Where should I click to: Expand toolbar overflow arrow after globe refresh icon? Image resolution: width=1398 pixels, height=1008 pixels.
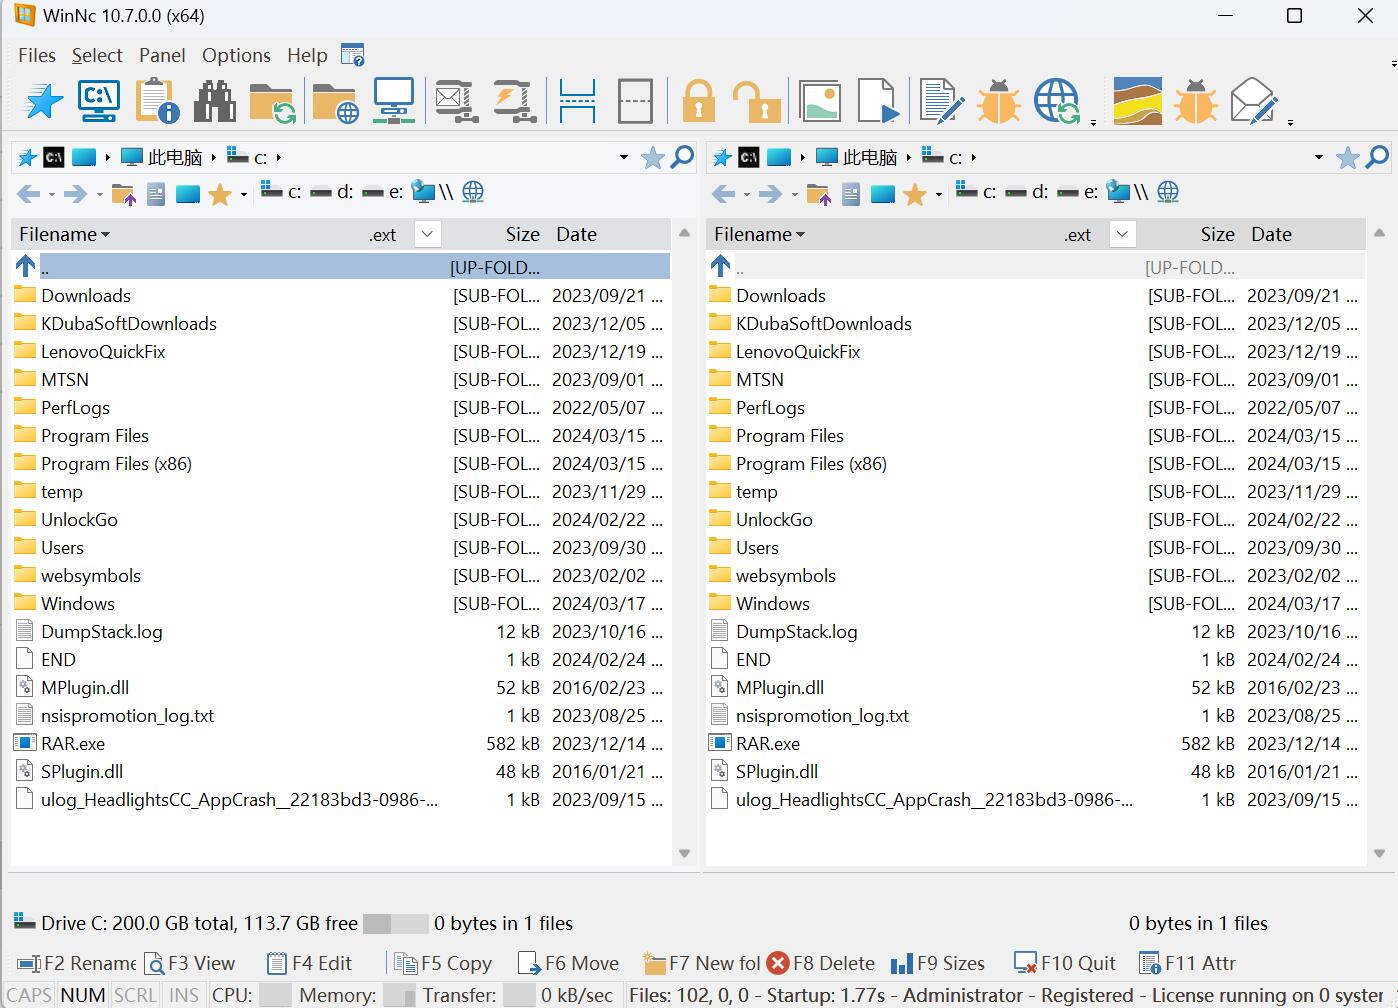pos(1093,122)
